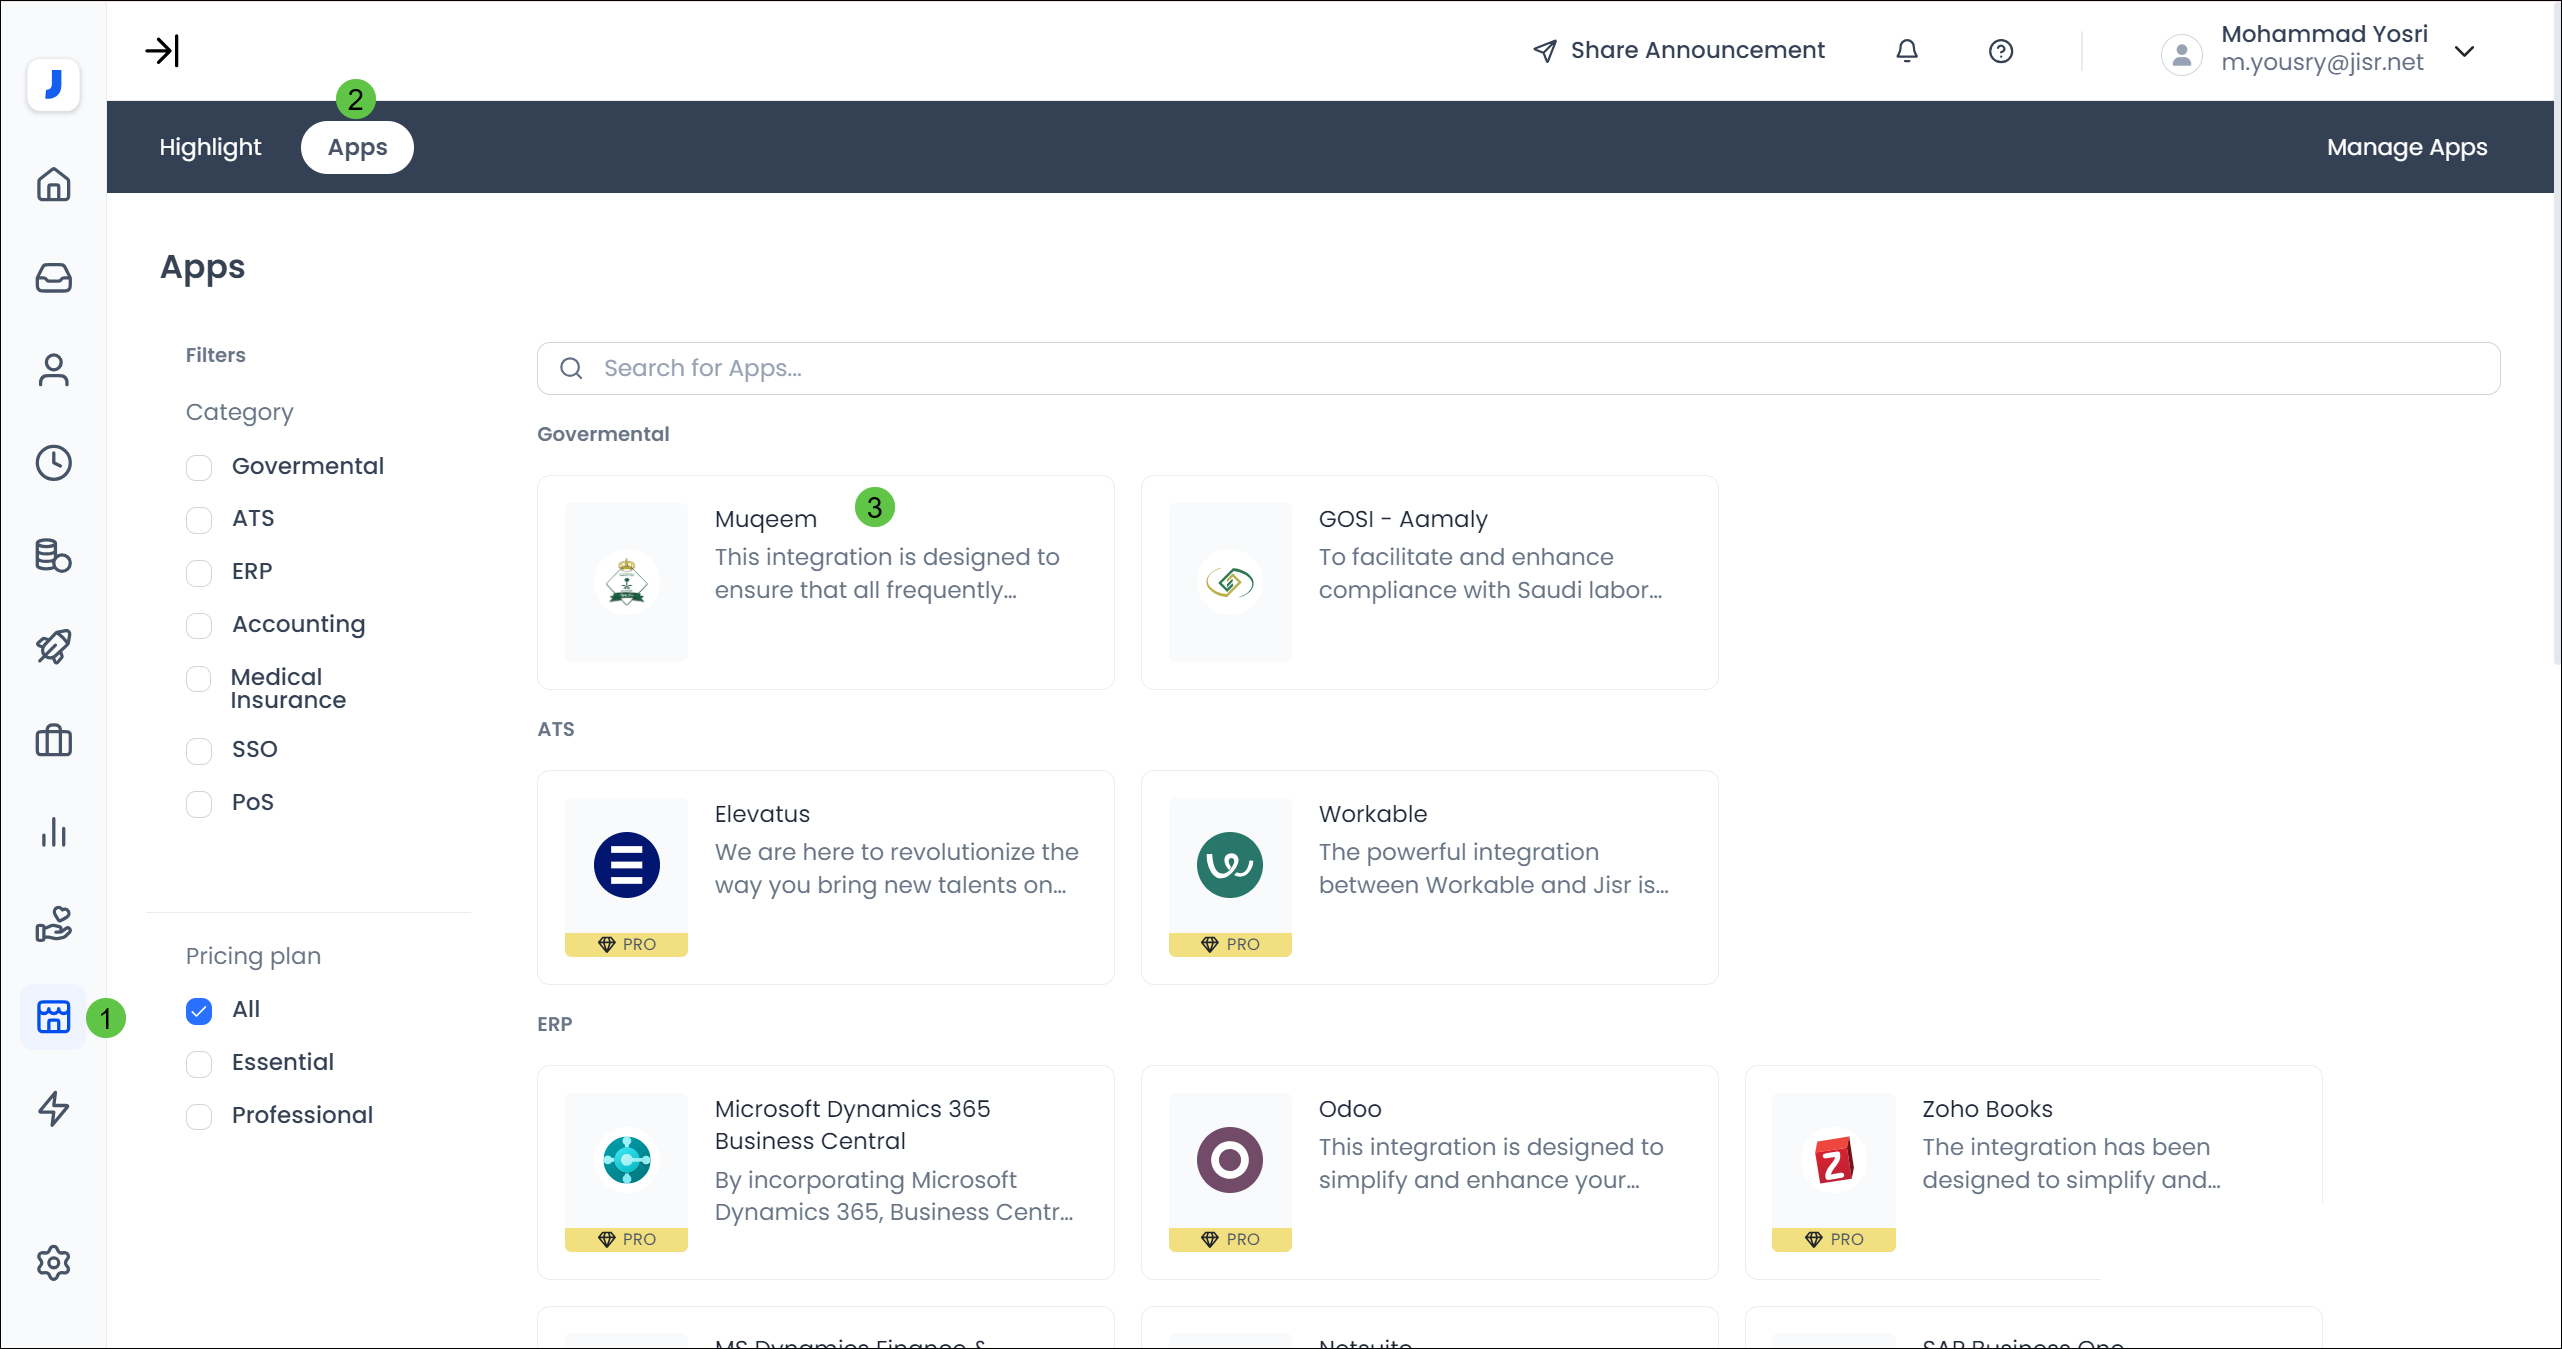Focus the Search for Apps field
The width and height of the screenshot is (2562, 1349).
click(x=1518, y=368)
